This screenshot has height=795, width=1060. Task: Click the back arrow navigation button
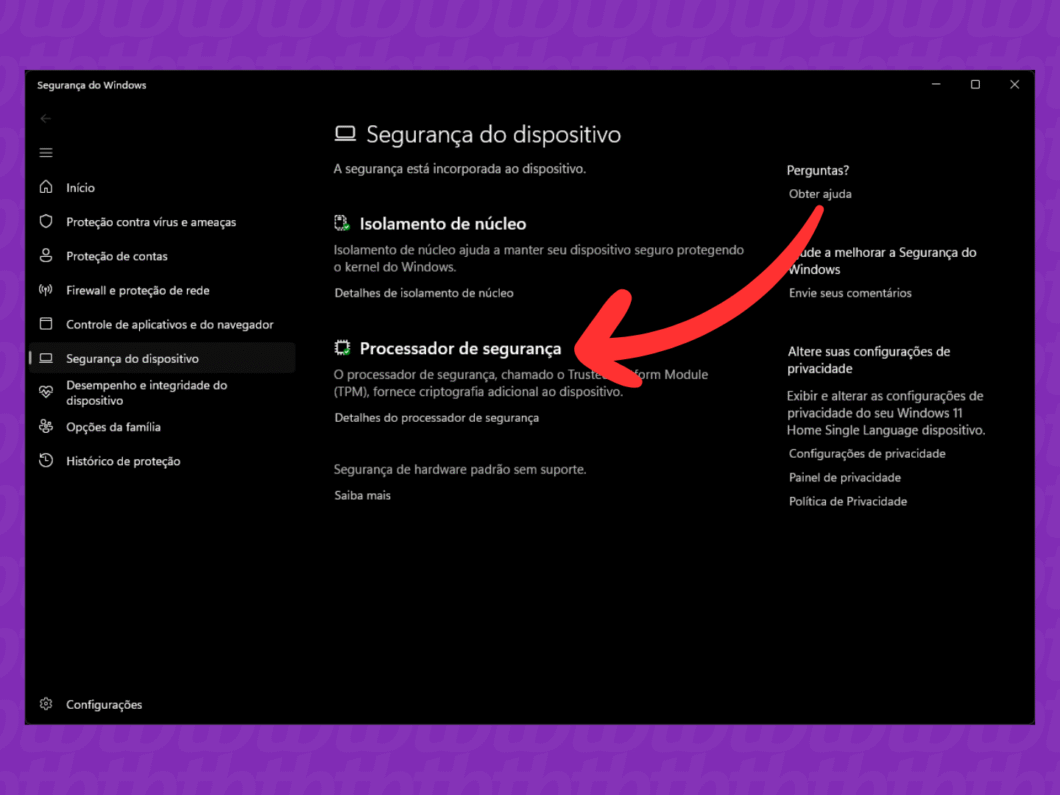click(x=45, y=118)
